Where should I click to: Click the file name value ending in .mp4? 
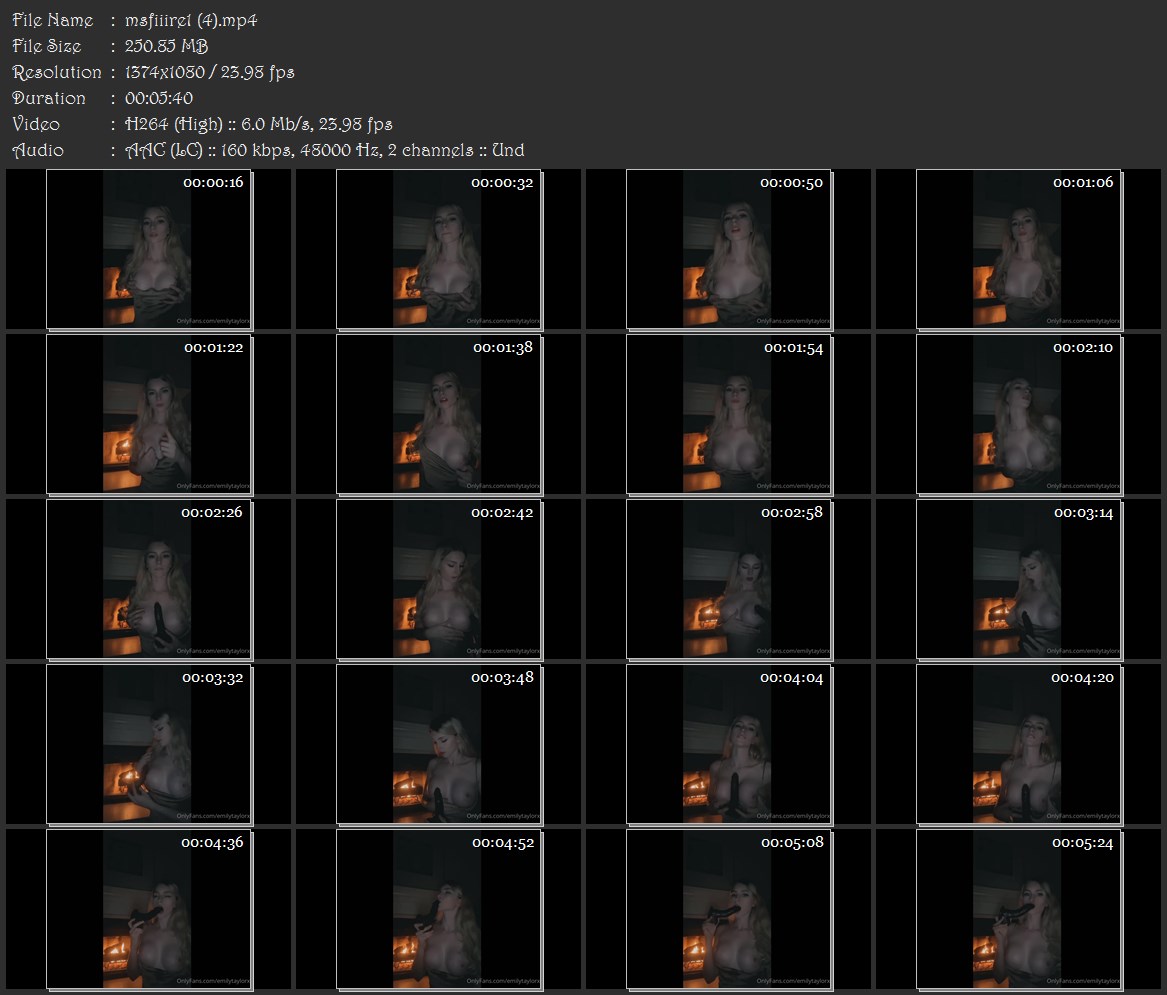point(191,21)
